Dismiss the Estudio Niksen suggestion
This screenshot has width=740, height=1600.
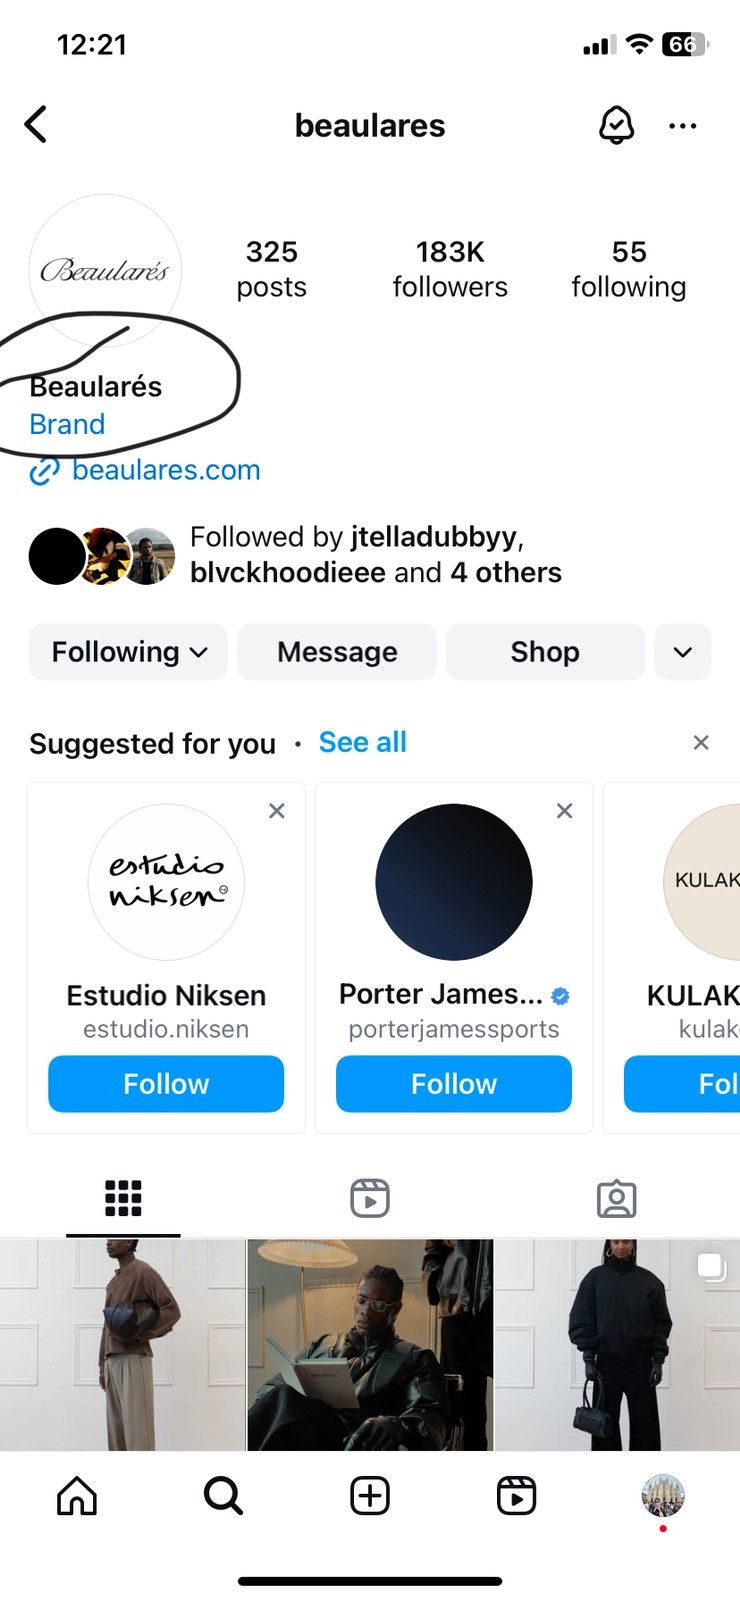[277, 811]
